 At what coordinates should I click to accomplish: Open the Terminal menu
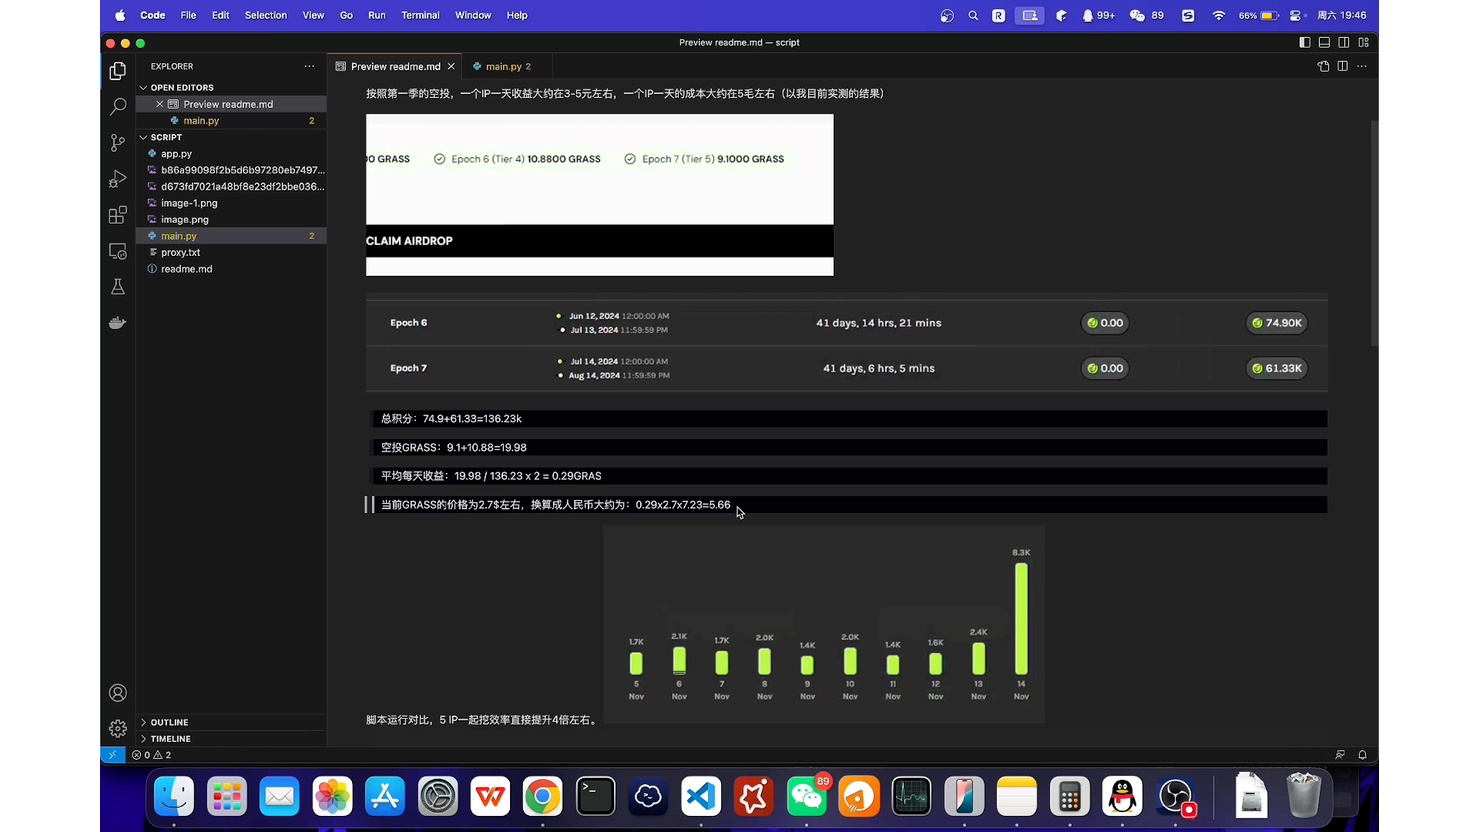[x=420, y=15]
